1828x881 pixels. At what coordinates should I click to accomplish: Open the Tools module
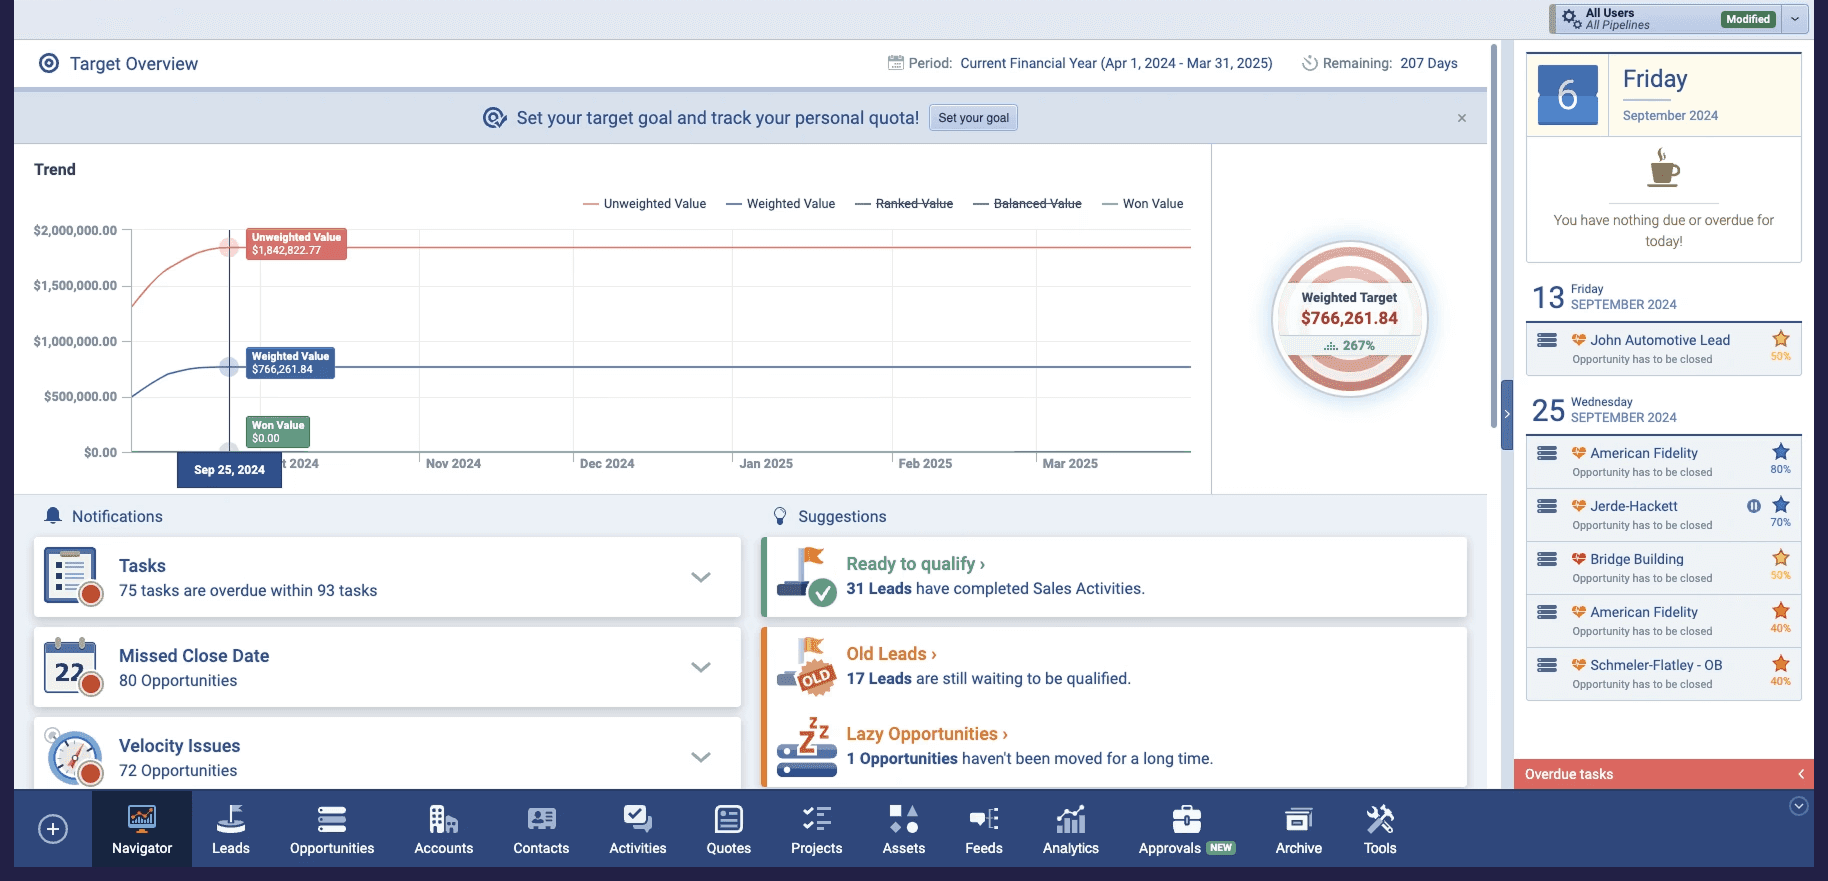[1380, 830]
